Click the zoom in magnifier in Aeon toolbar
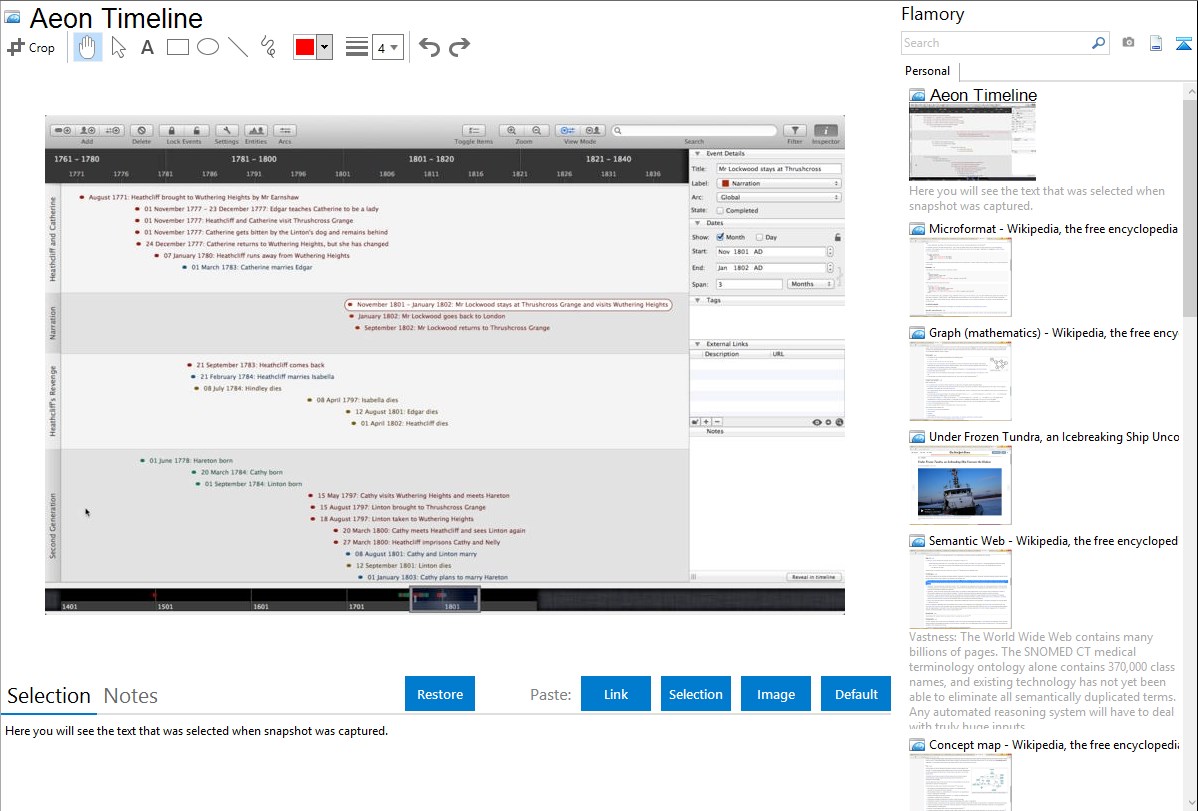This screenshot has width=1198, height=811. (511, 131)
